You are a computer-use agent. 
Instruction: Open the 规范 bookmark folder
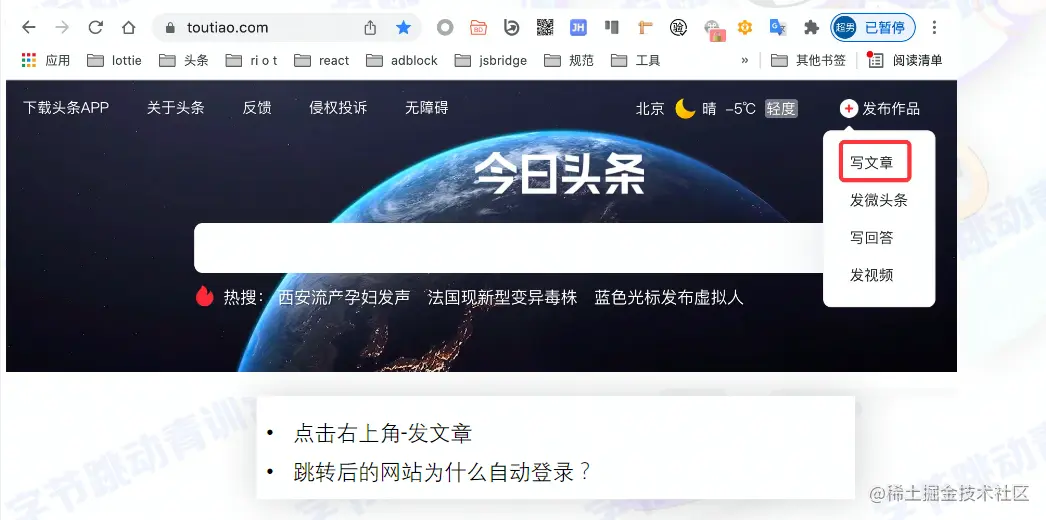point(568,60)
